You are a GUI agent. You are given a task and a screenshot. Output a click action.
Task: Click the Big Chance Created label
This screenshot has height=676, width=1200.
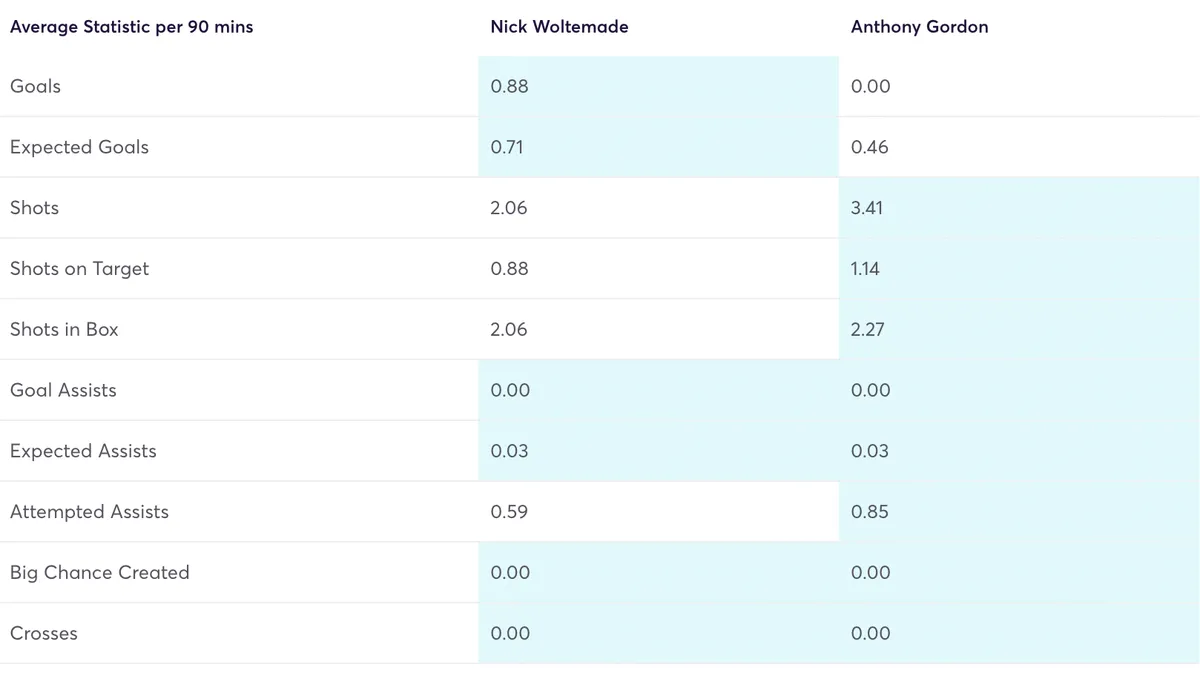pyautogui.click(x=99, y=573)
